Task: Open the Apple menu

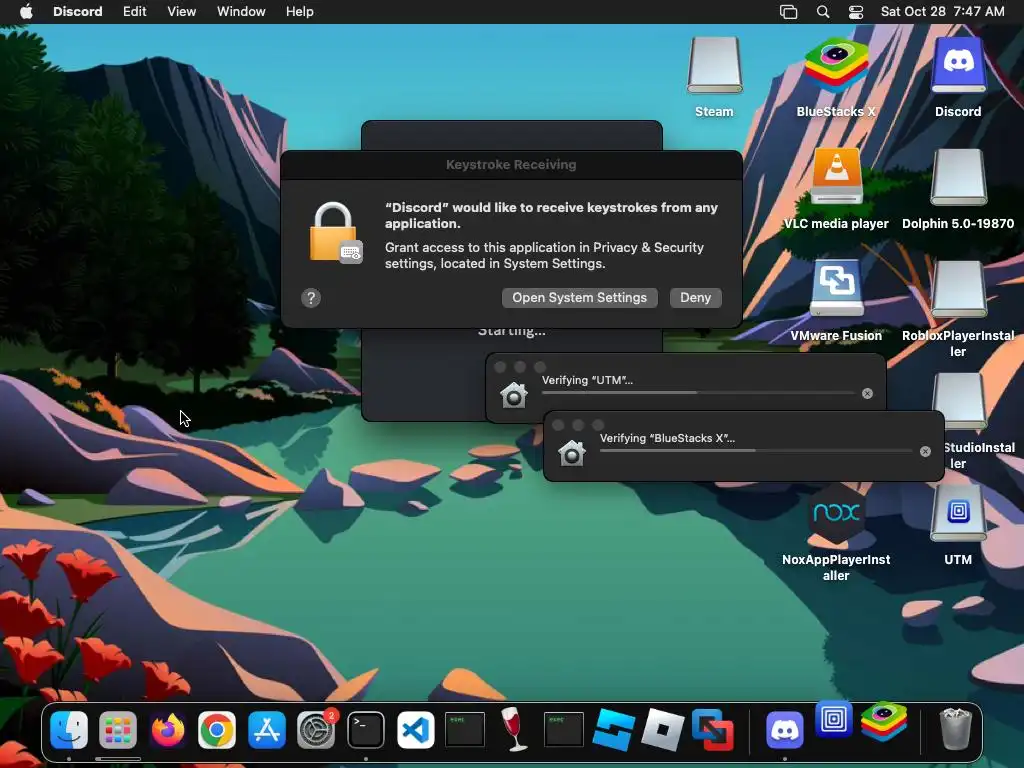Action: pos(26,12)
